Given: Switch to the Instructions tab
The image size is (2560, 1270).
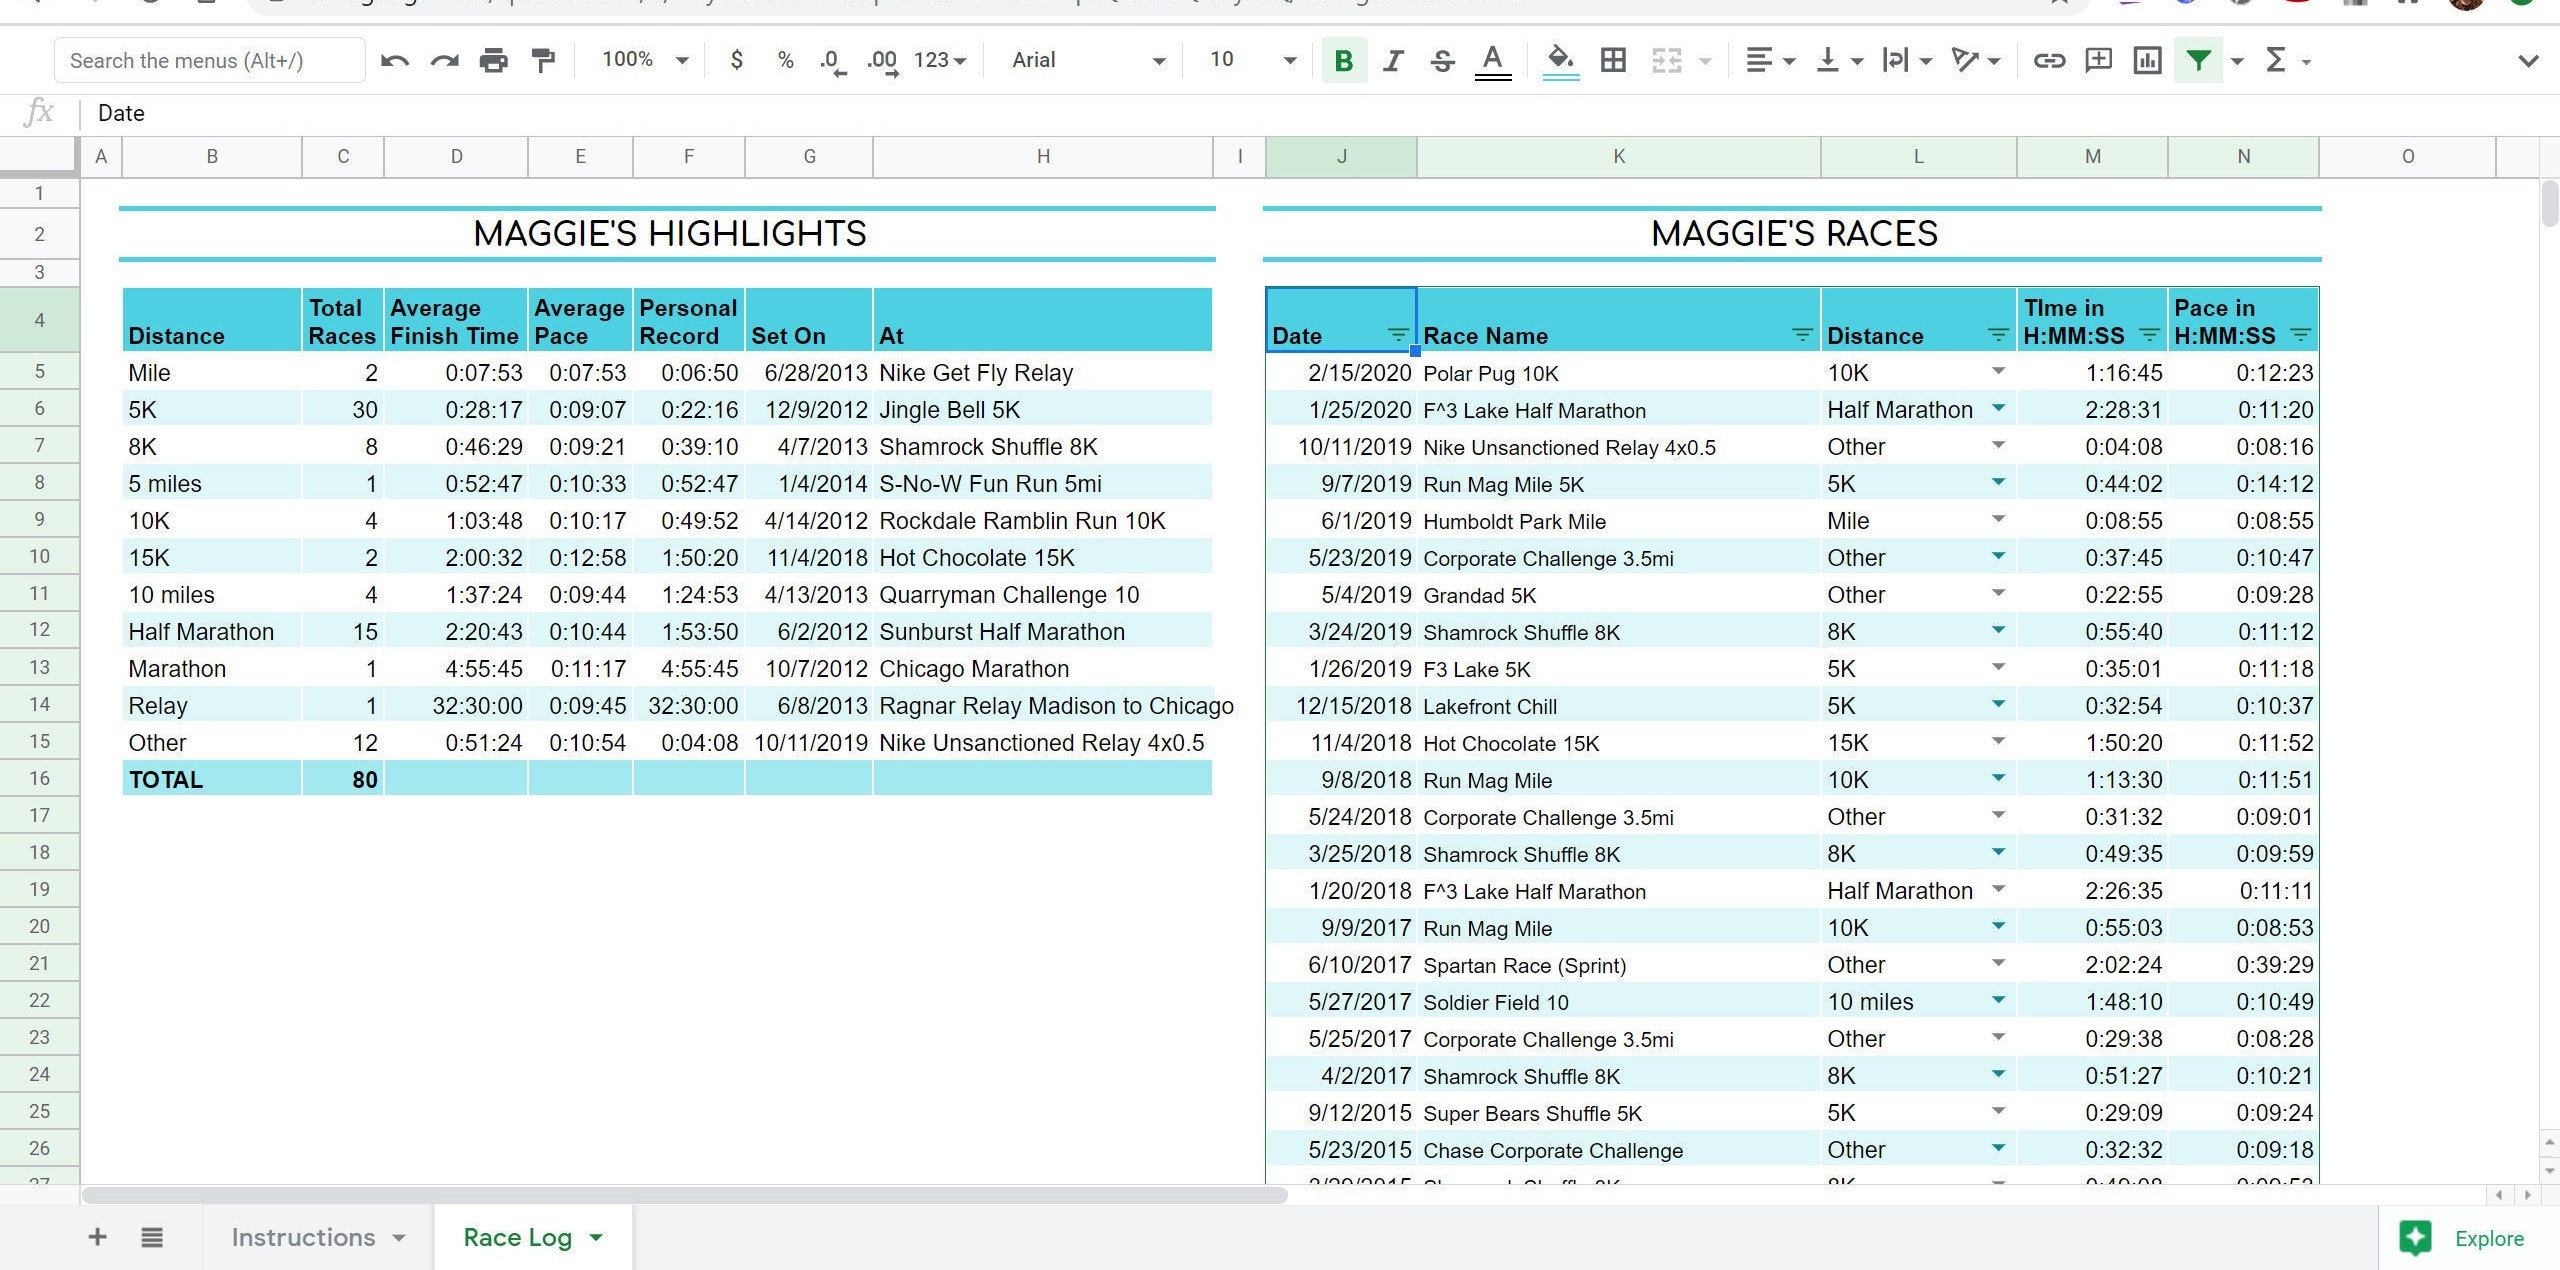Looking at the screenshot, I should click(x=303, y=1237).
